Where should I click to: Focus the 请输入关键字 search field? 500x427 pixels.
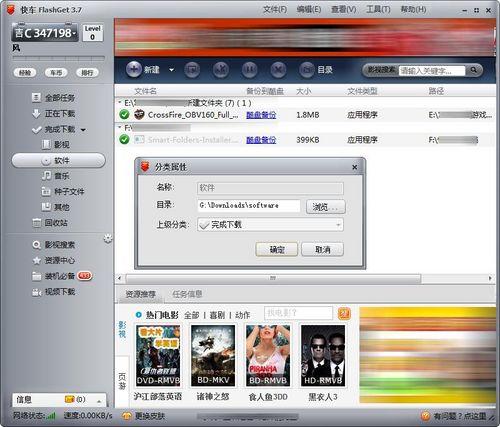click(x=432, y=70)
